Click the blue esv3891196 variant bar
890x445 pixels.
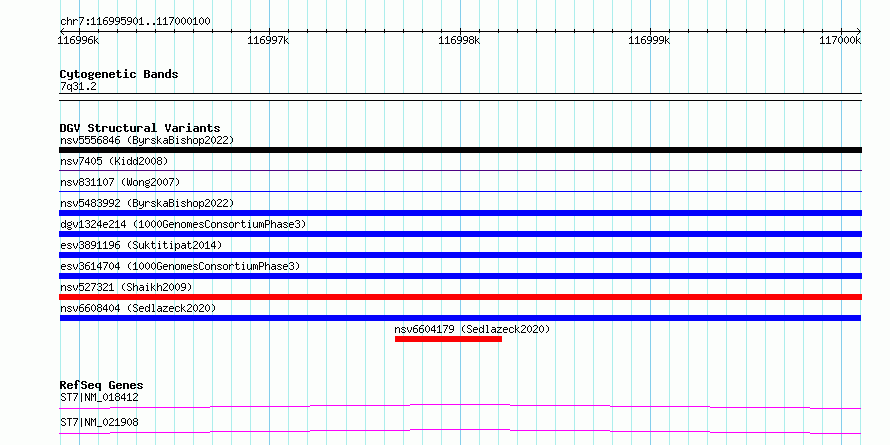click(x=460, y=255)
